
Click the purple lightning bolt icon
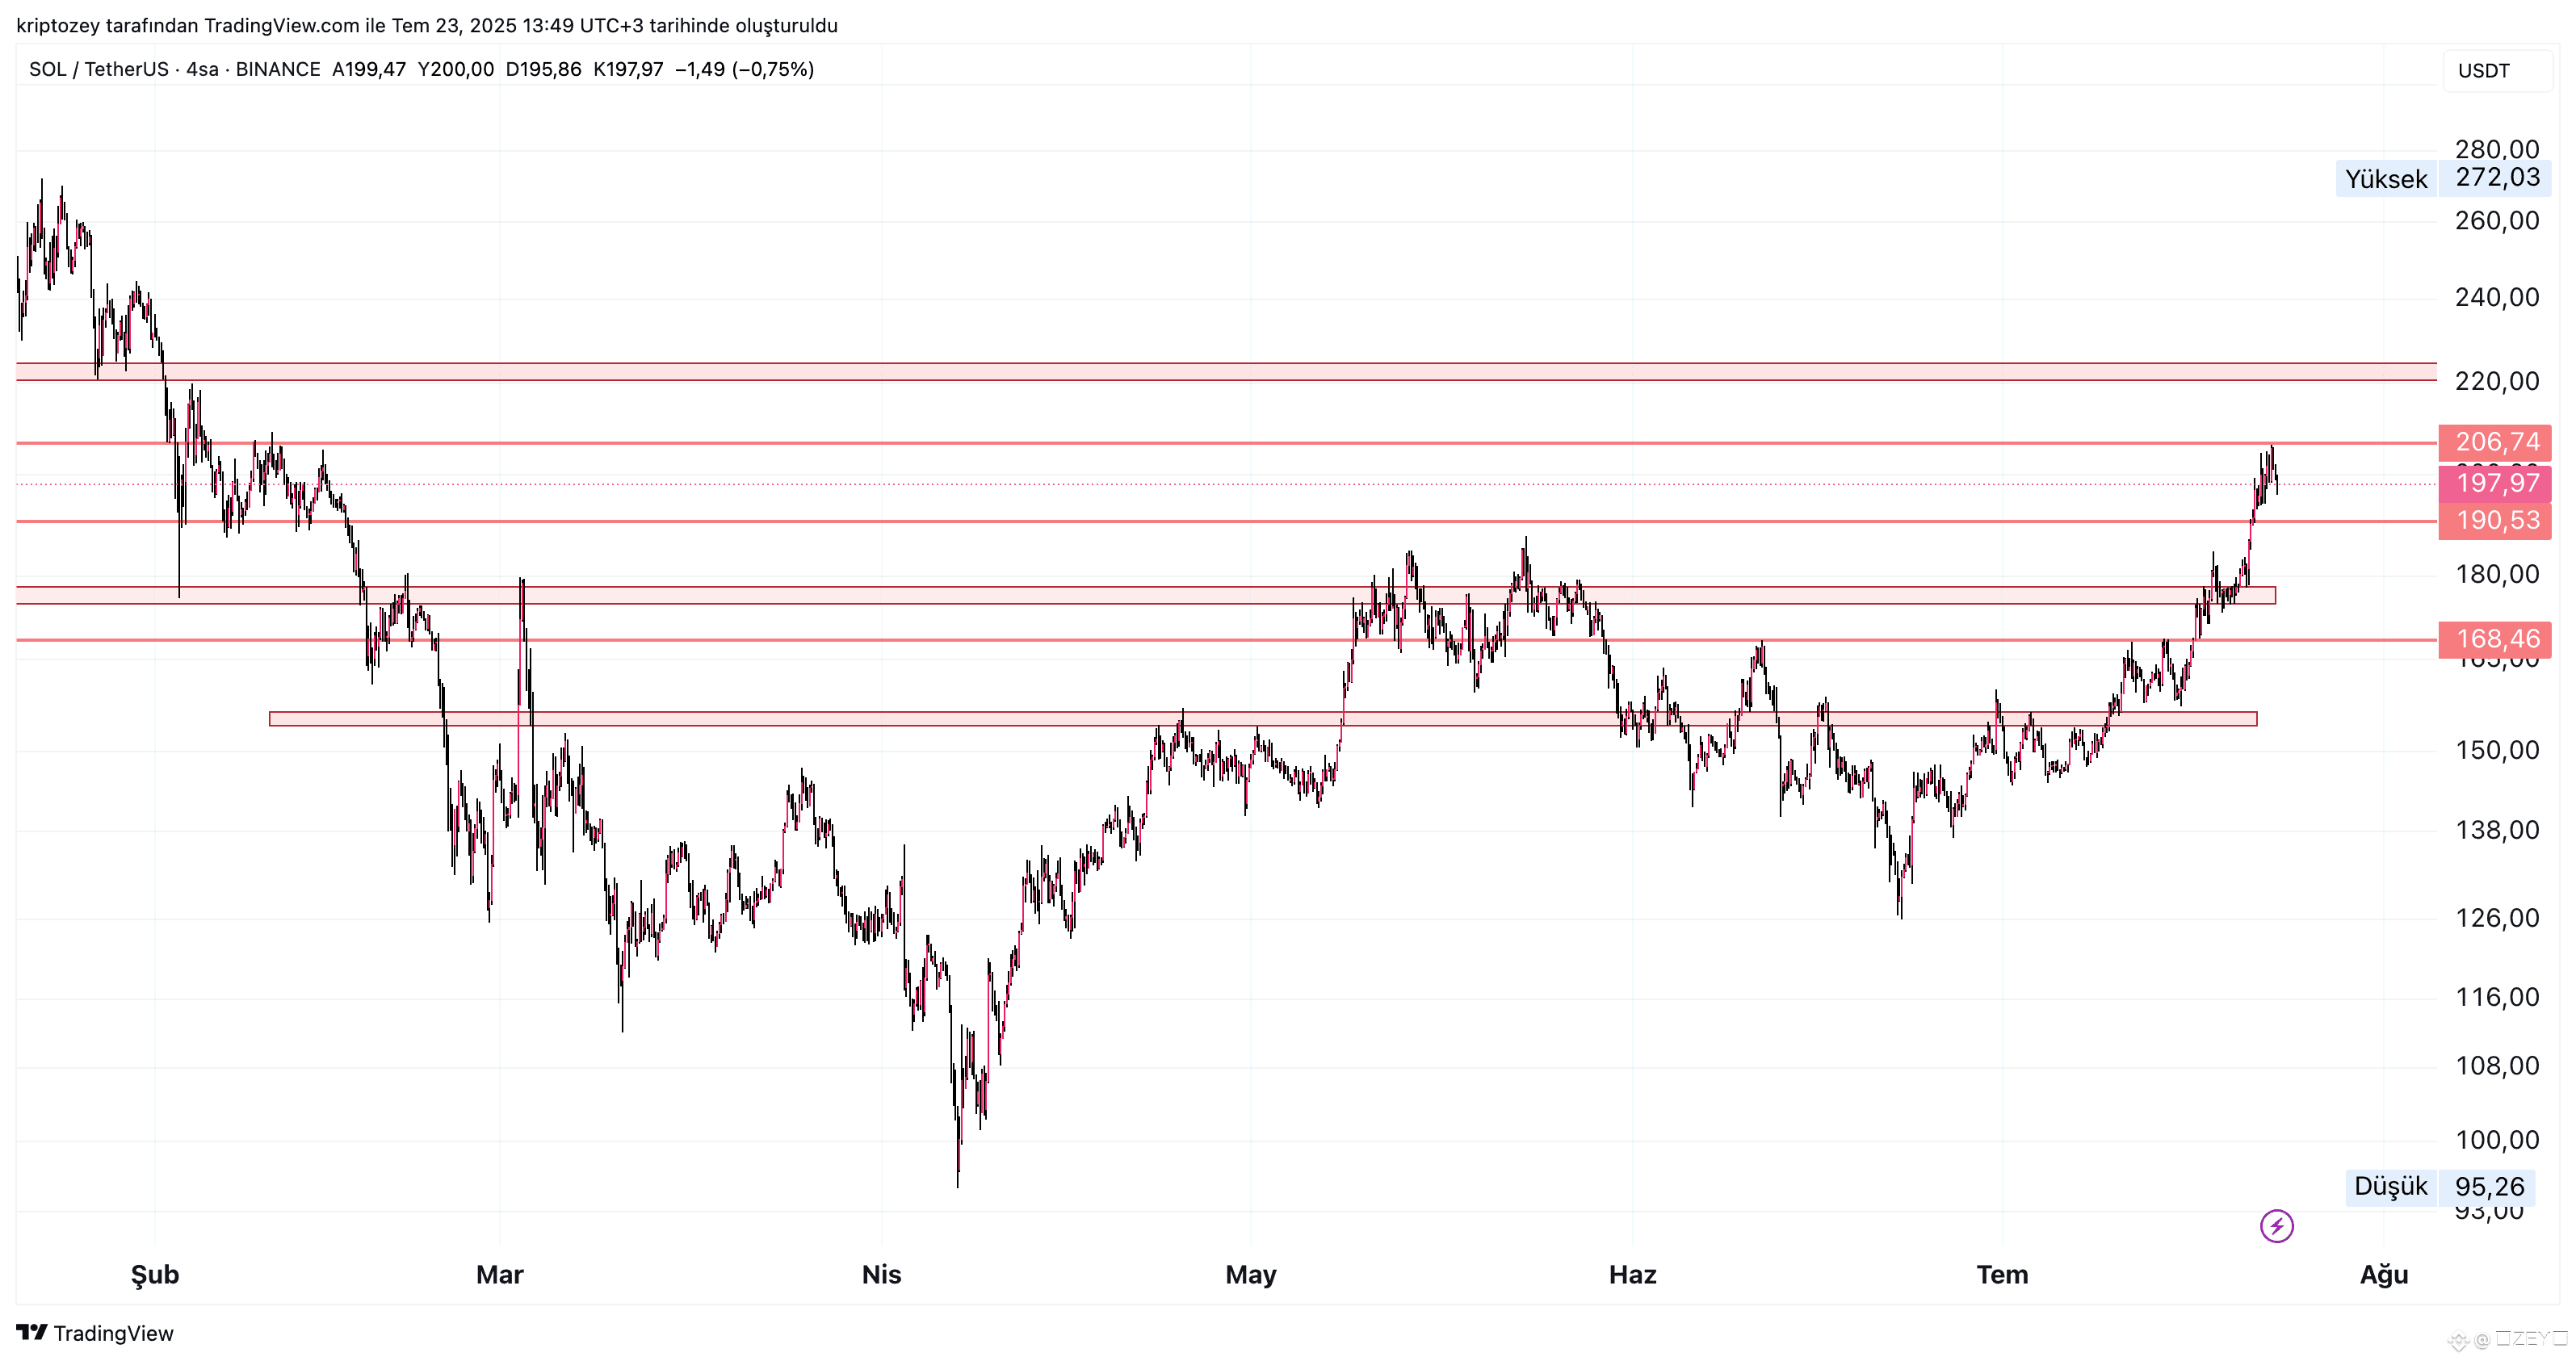(x=2277, y=1226)
